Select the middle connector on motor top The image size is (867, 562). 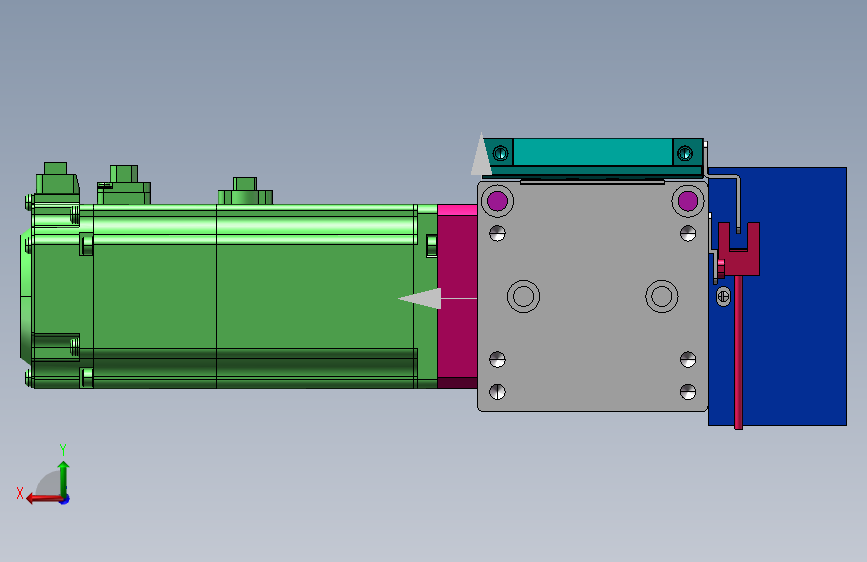pos(124,186)
